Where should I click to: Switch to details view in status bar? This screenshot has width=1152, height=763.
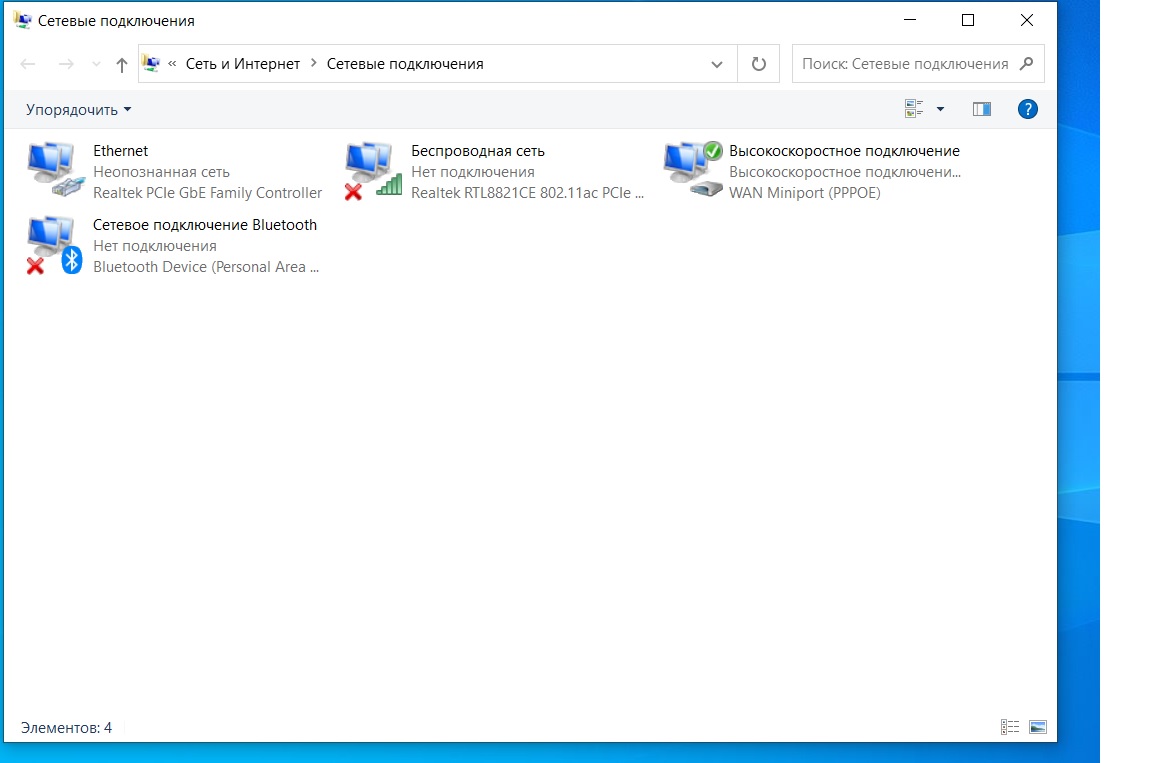pos(1010,728)
